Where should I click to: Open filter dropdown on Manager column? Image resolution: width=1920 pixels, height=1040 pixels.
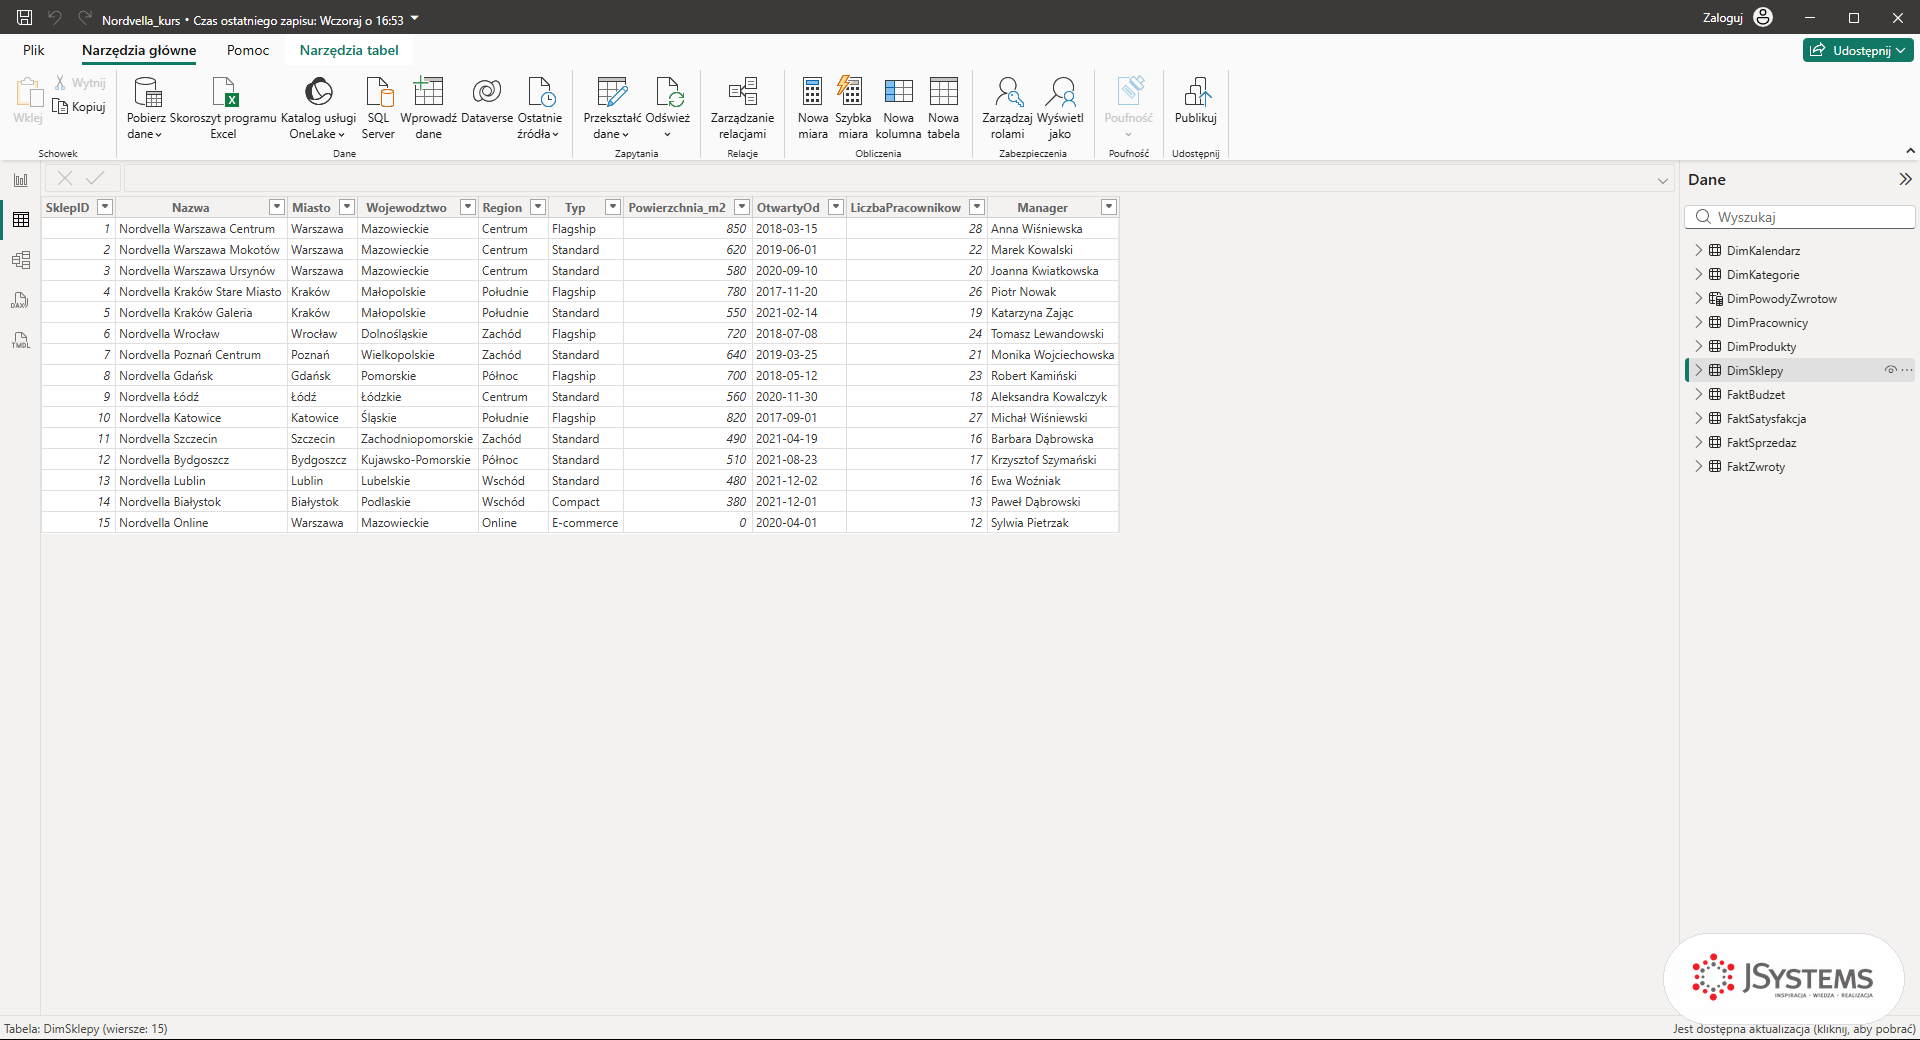pos(1108,207)
